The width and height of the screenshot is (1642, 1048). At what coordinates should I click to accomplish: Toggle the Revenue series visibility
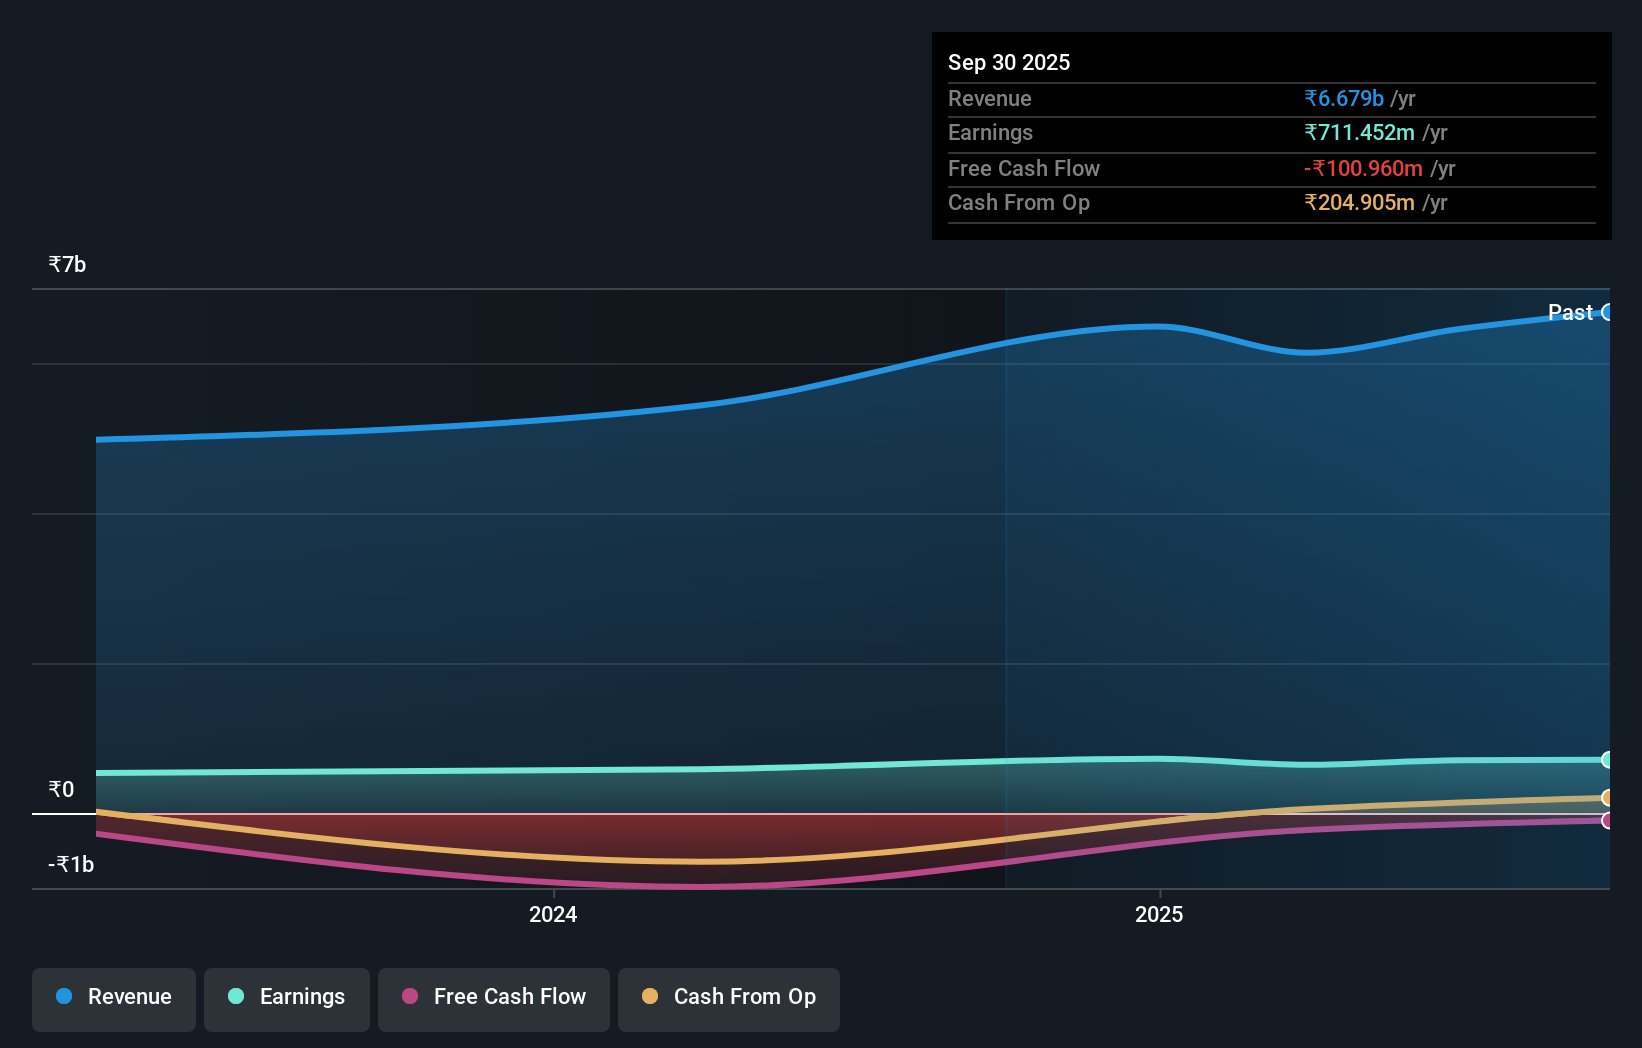pos(113,998)
